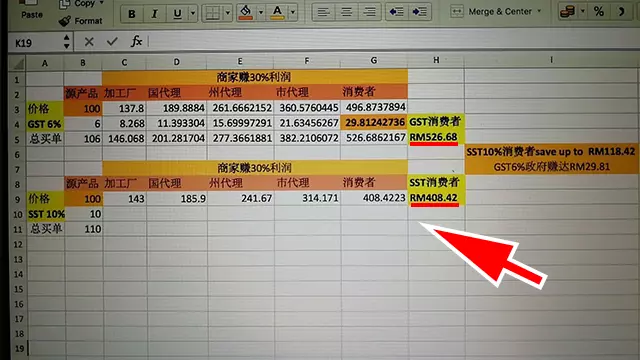This screenshot has height=360, width=640.
Task: Select row 19 header
Action: click(x=20, y=349)
